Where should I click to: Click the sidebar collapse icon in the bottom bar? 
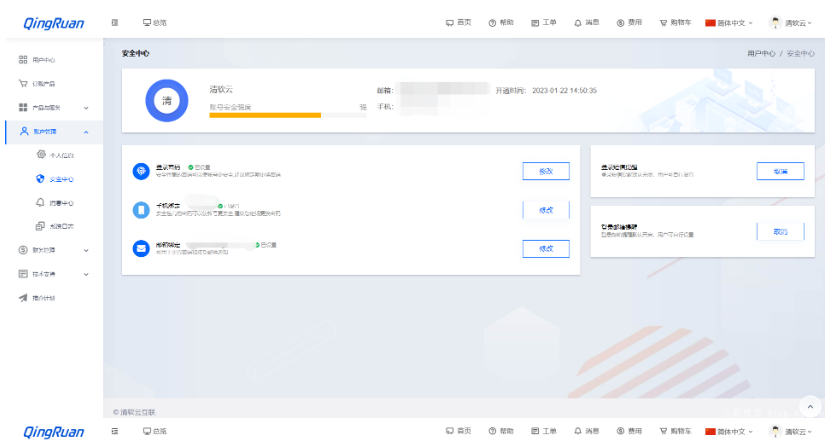tap(115, 431)
